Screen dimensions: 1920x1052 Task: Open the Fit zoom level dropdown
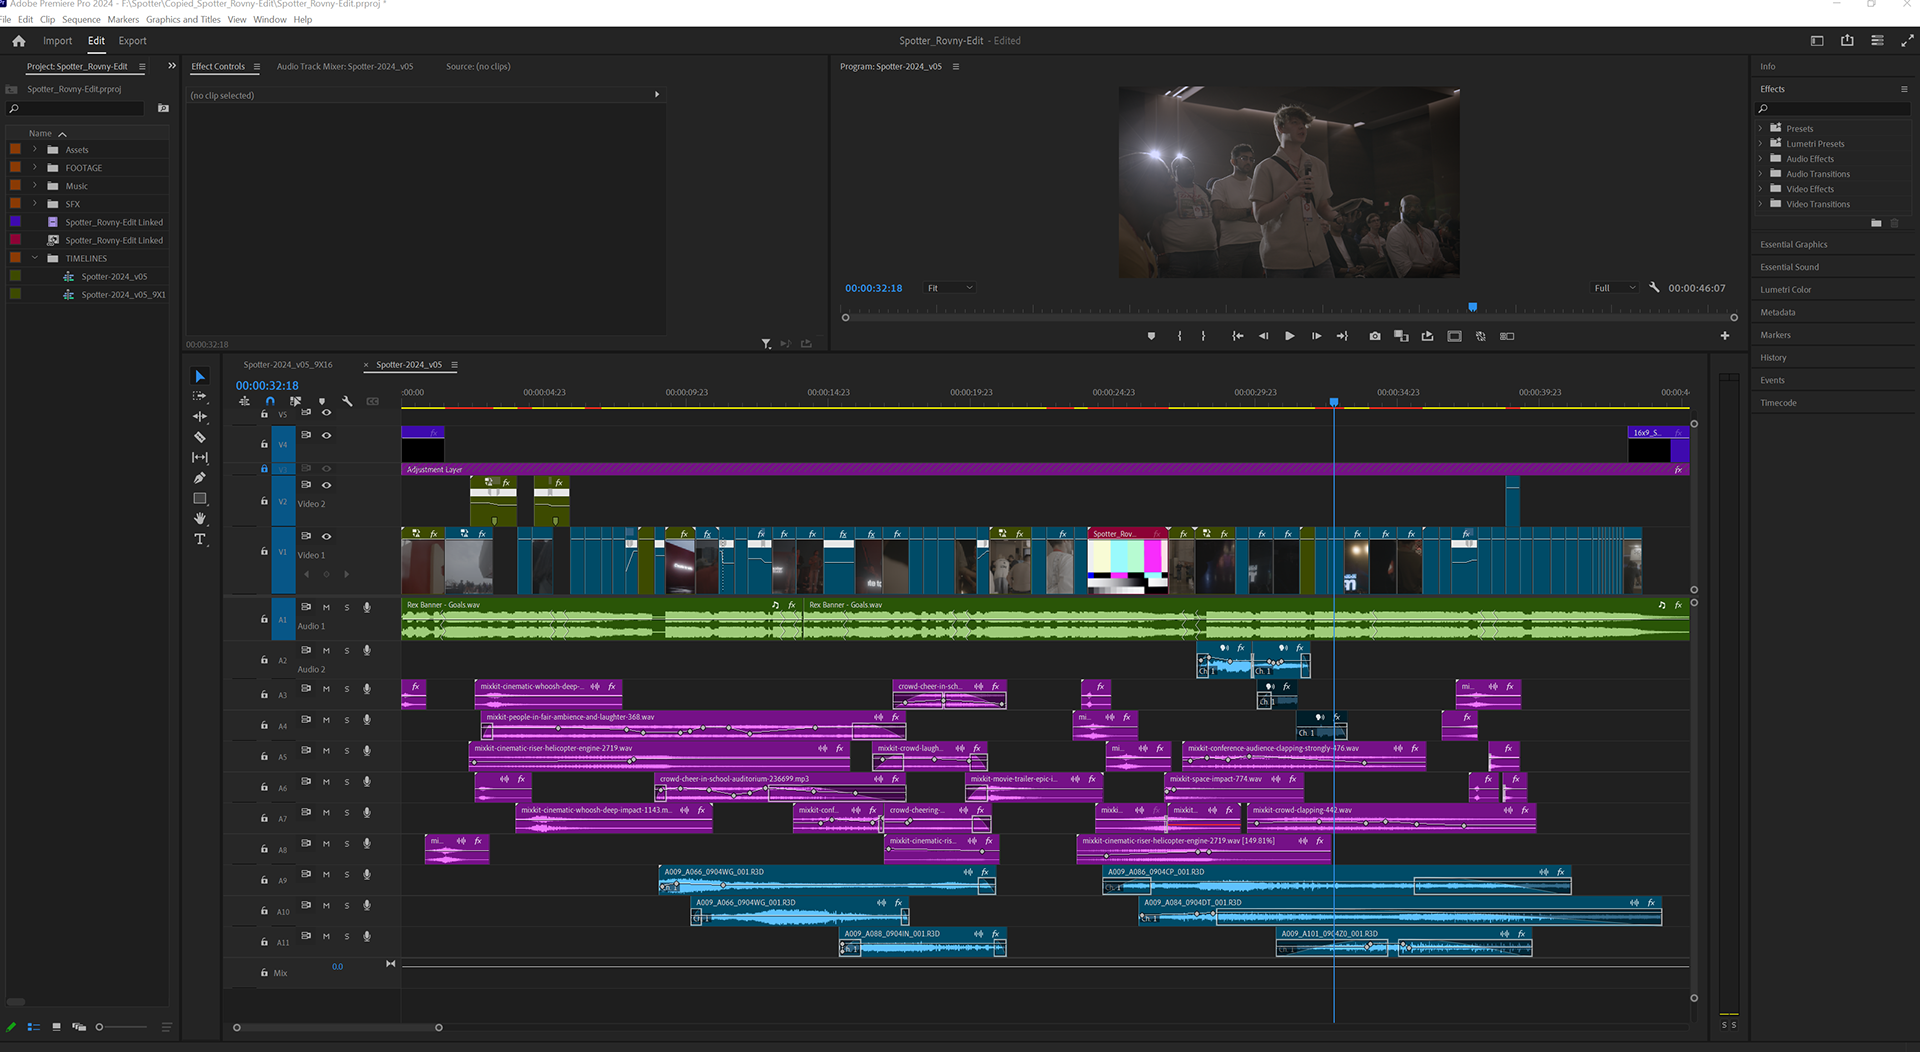(x=949, y=288)
